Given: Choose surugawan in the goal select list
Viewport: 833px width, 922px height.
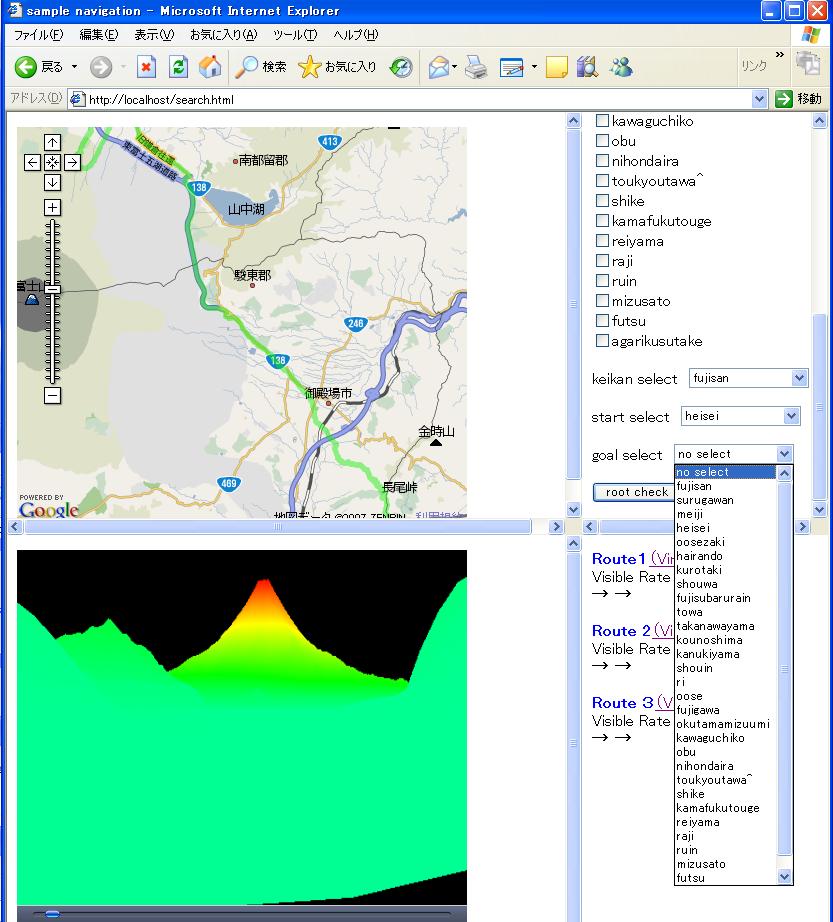Looking at the screenshot, I should 704,500.
